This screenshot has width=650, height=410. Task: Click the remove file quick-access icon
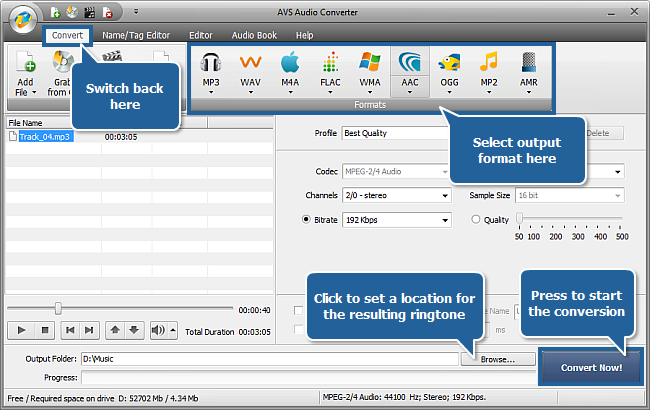click(x=107, y=13)
